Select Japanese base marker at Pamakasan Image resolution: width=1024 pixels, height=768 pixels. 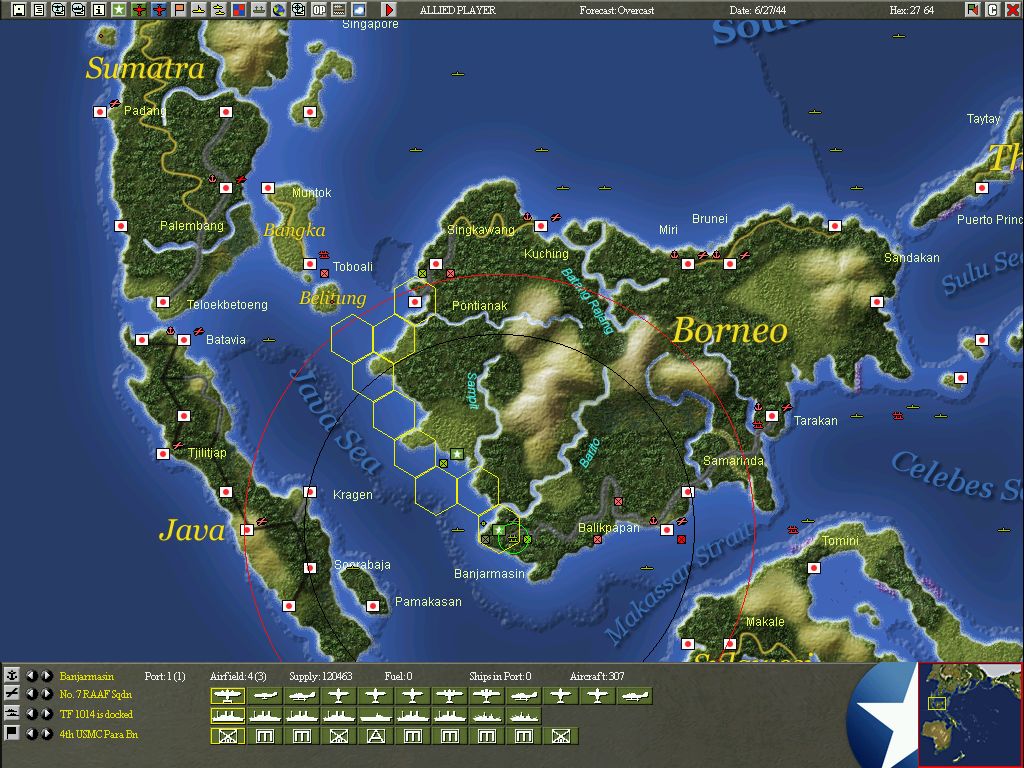tap(373, 606)
